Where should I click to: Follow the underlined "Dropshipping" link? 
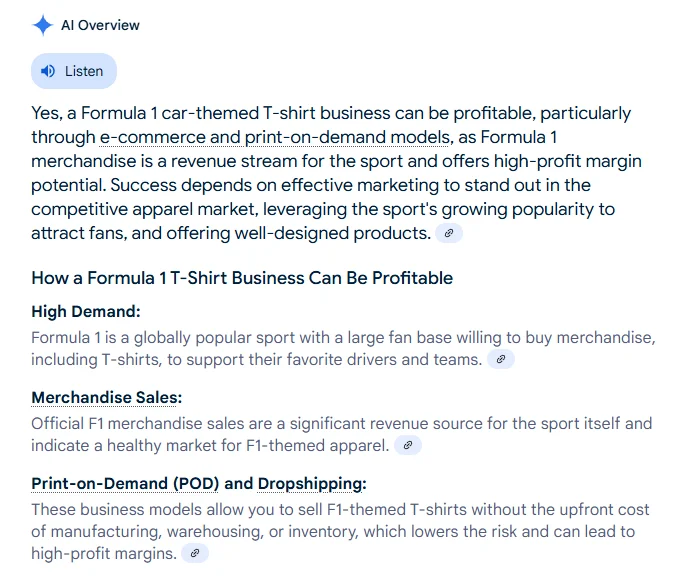[x=309, y=484]
